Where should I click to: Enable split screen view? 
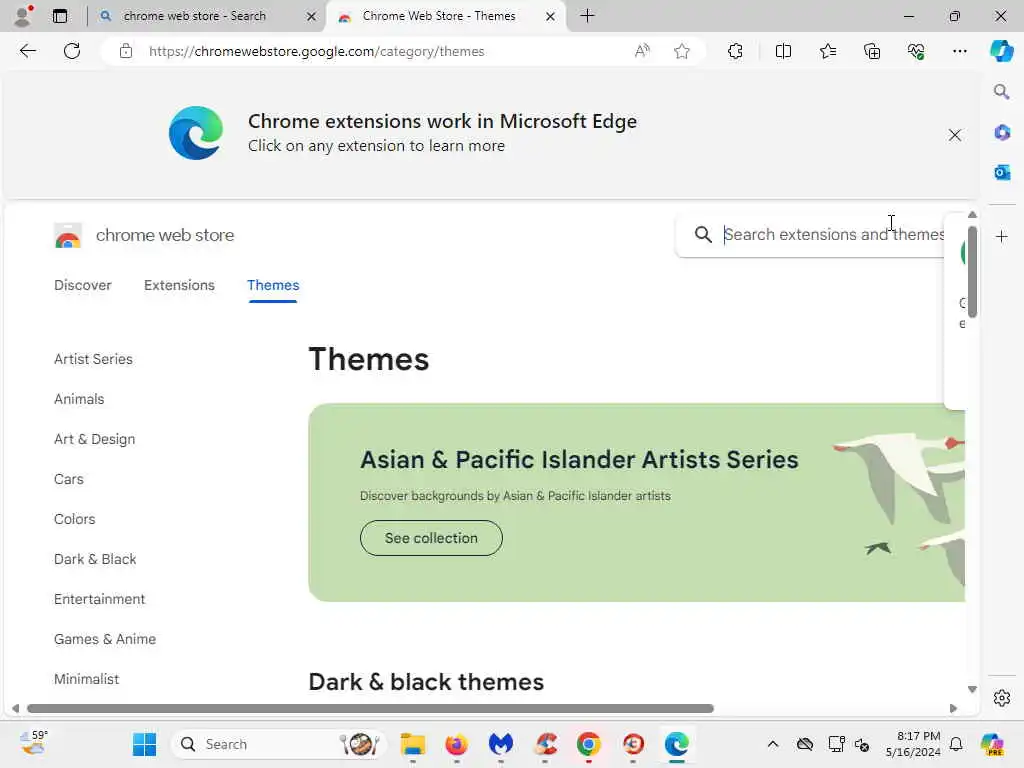pyautogui.click(x=783, y=51)
